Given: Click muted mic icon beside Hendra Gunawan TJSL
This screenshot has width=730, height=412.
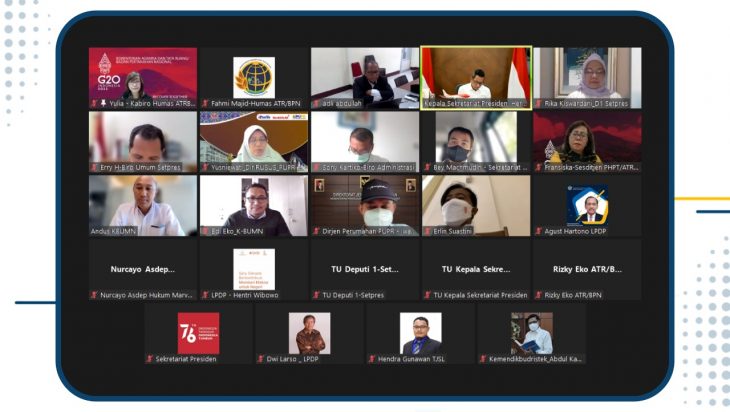Looking at the screenshot, I should [372, 358].
